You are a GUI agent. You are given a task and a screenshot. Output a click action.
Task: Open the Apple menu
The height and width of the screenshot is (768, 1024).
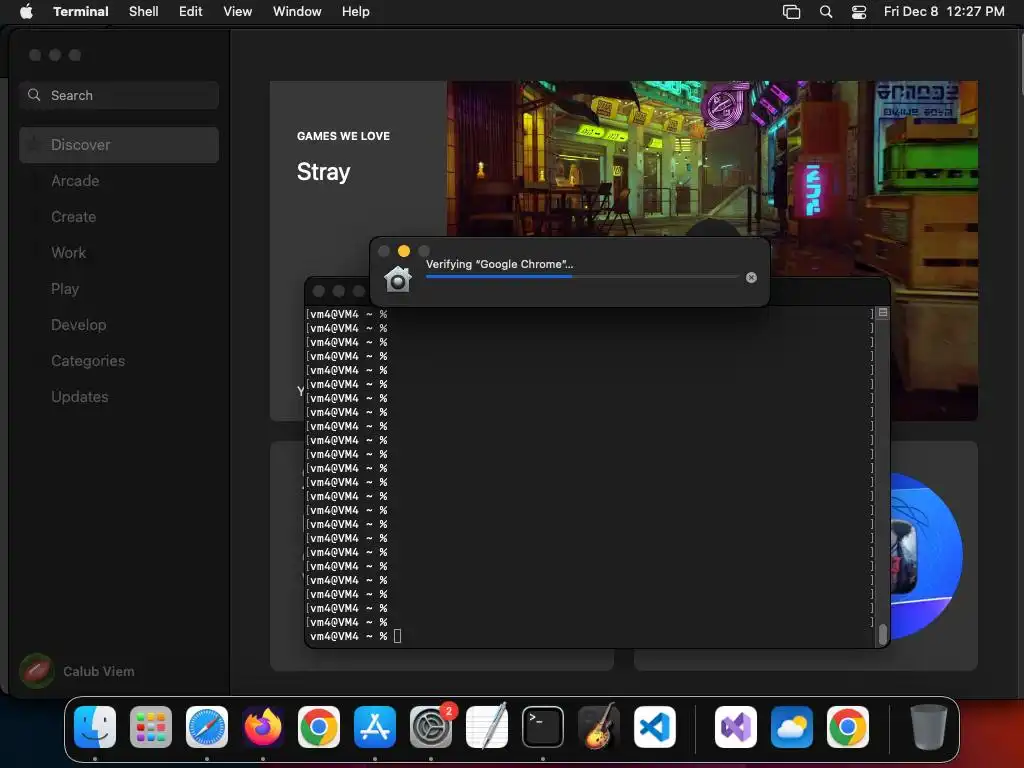[26, 11]
